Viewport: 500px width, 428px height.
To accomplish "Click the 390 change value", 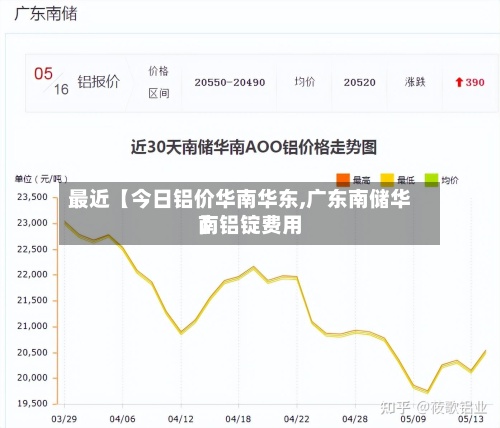I will pyautogui.click(x=475, y=82).
